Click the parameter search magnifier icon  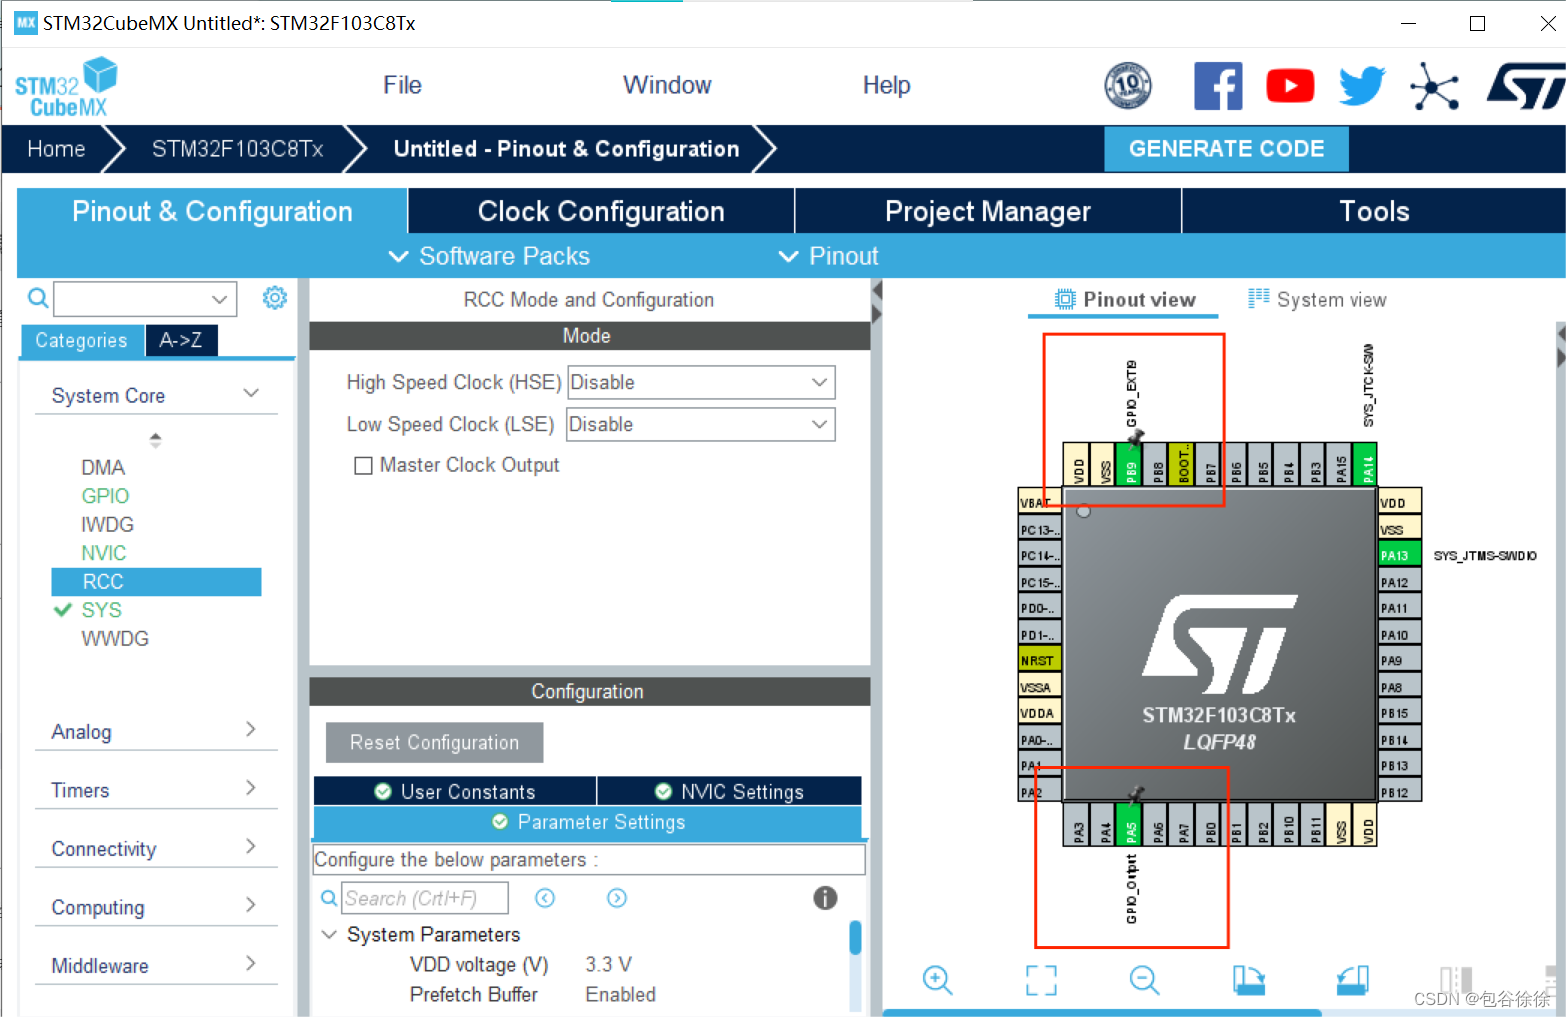tap(328, 898)
